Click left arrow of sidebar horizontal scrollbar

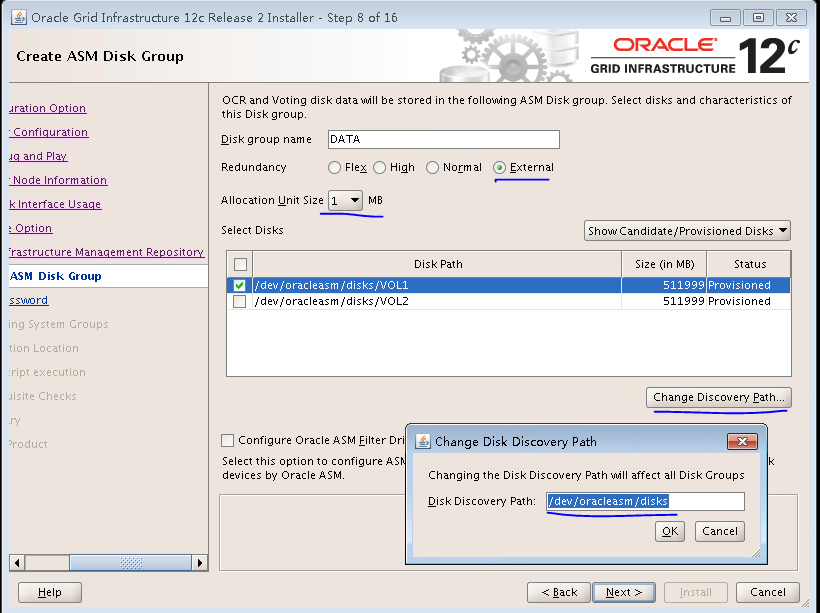pos(17,563)
